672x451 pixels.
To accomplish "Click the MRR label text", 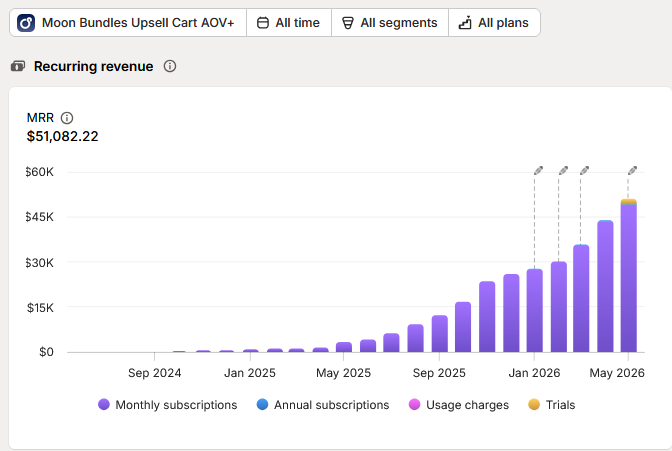I will [x=40, y=117].
